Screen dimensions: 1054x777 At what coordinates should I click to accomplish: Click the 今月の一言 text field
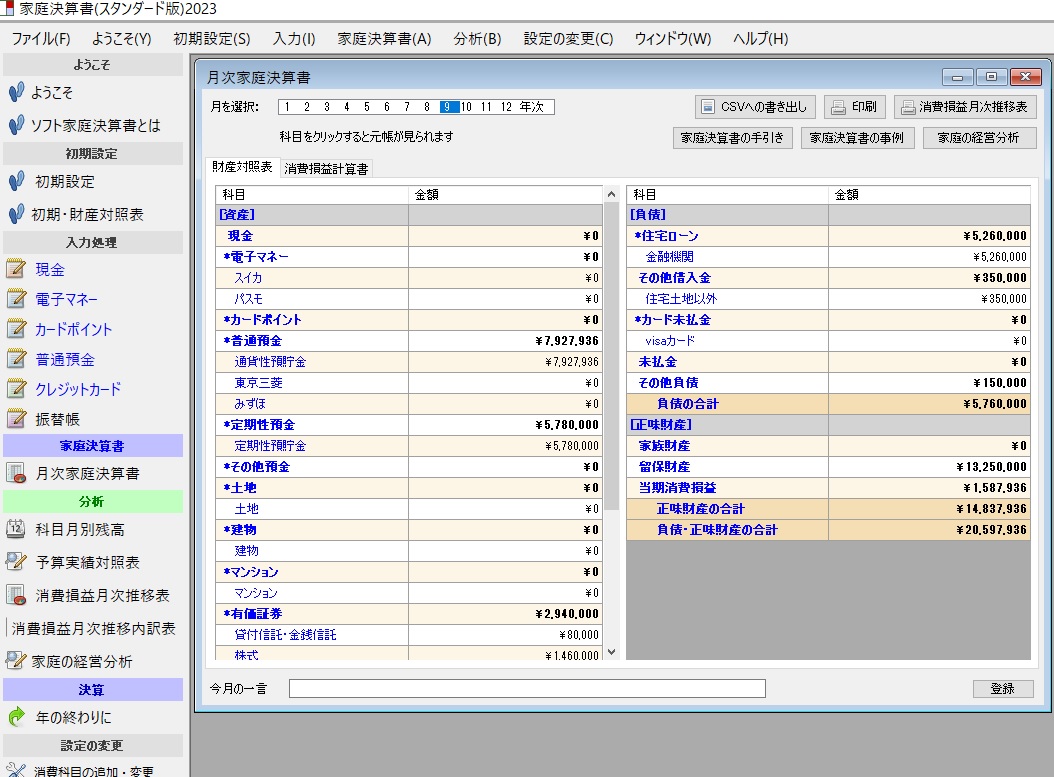527,688
